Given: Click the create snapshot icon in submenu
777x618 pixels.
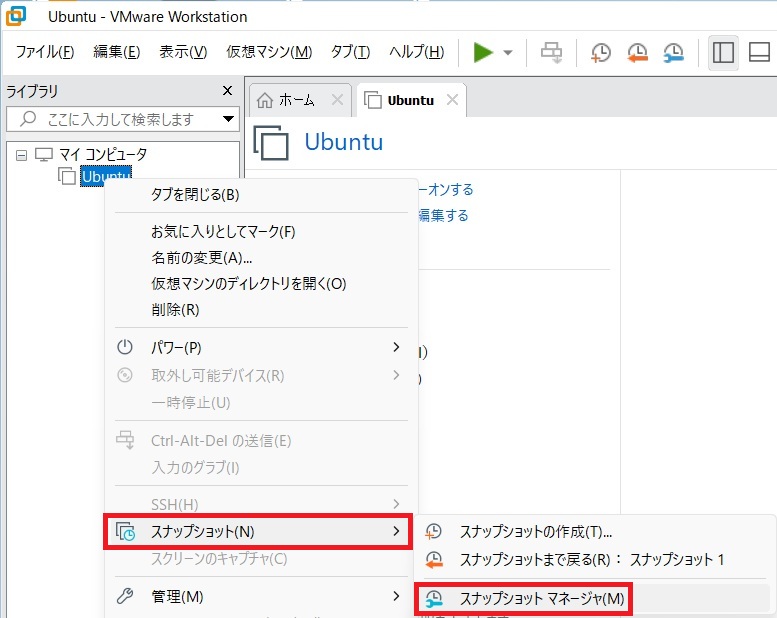Looking at the screenshot, I should tap(434, 532).
